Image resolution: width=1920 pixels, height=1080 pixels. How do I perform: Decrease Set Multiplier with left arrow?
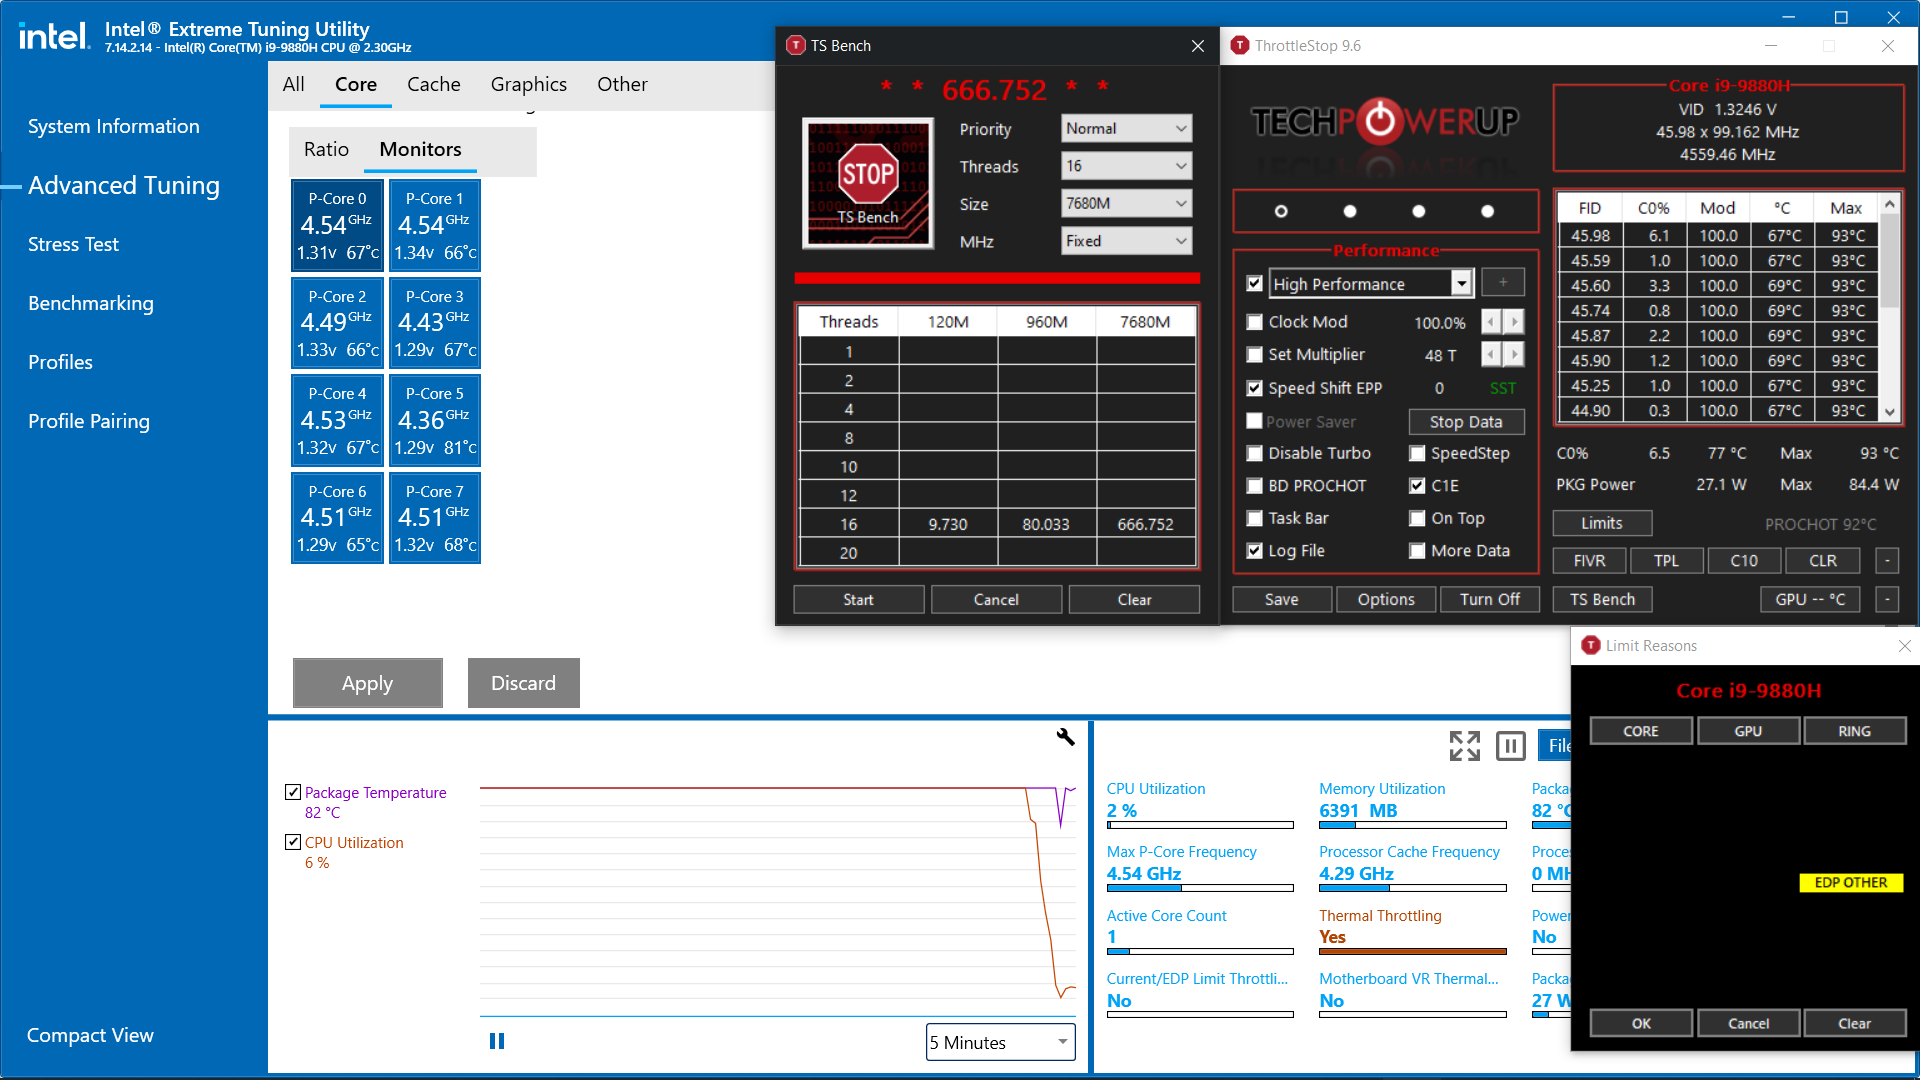(x=1491, y=355)
